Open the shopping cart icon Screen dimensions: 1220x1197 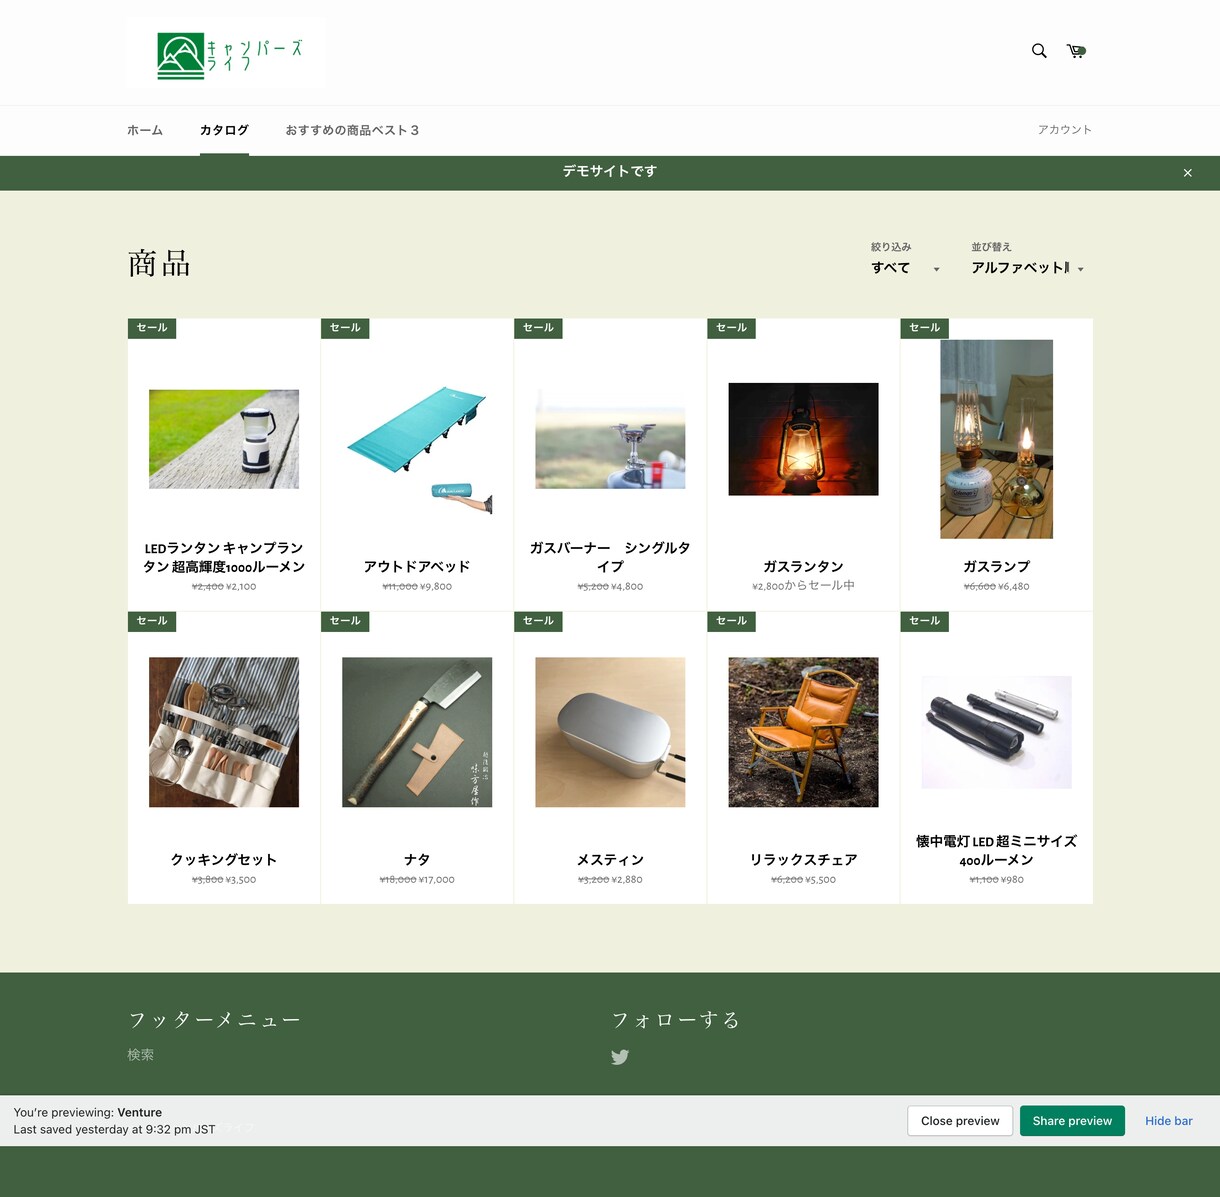1076,51
